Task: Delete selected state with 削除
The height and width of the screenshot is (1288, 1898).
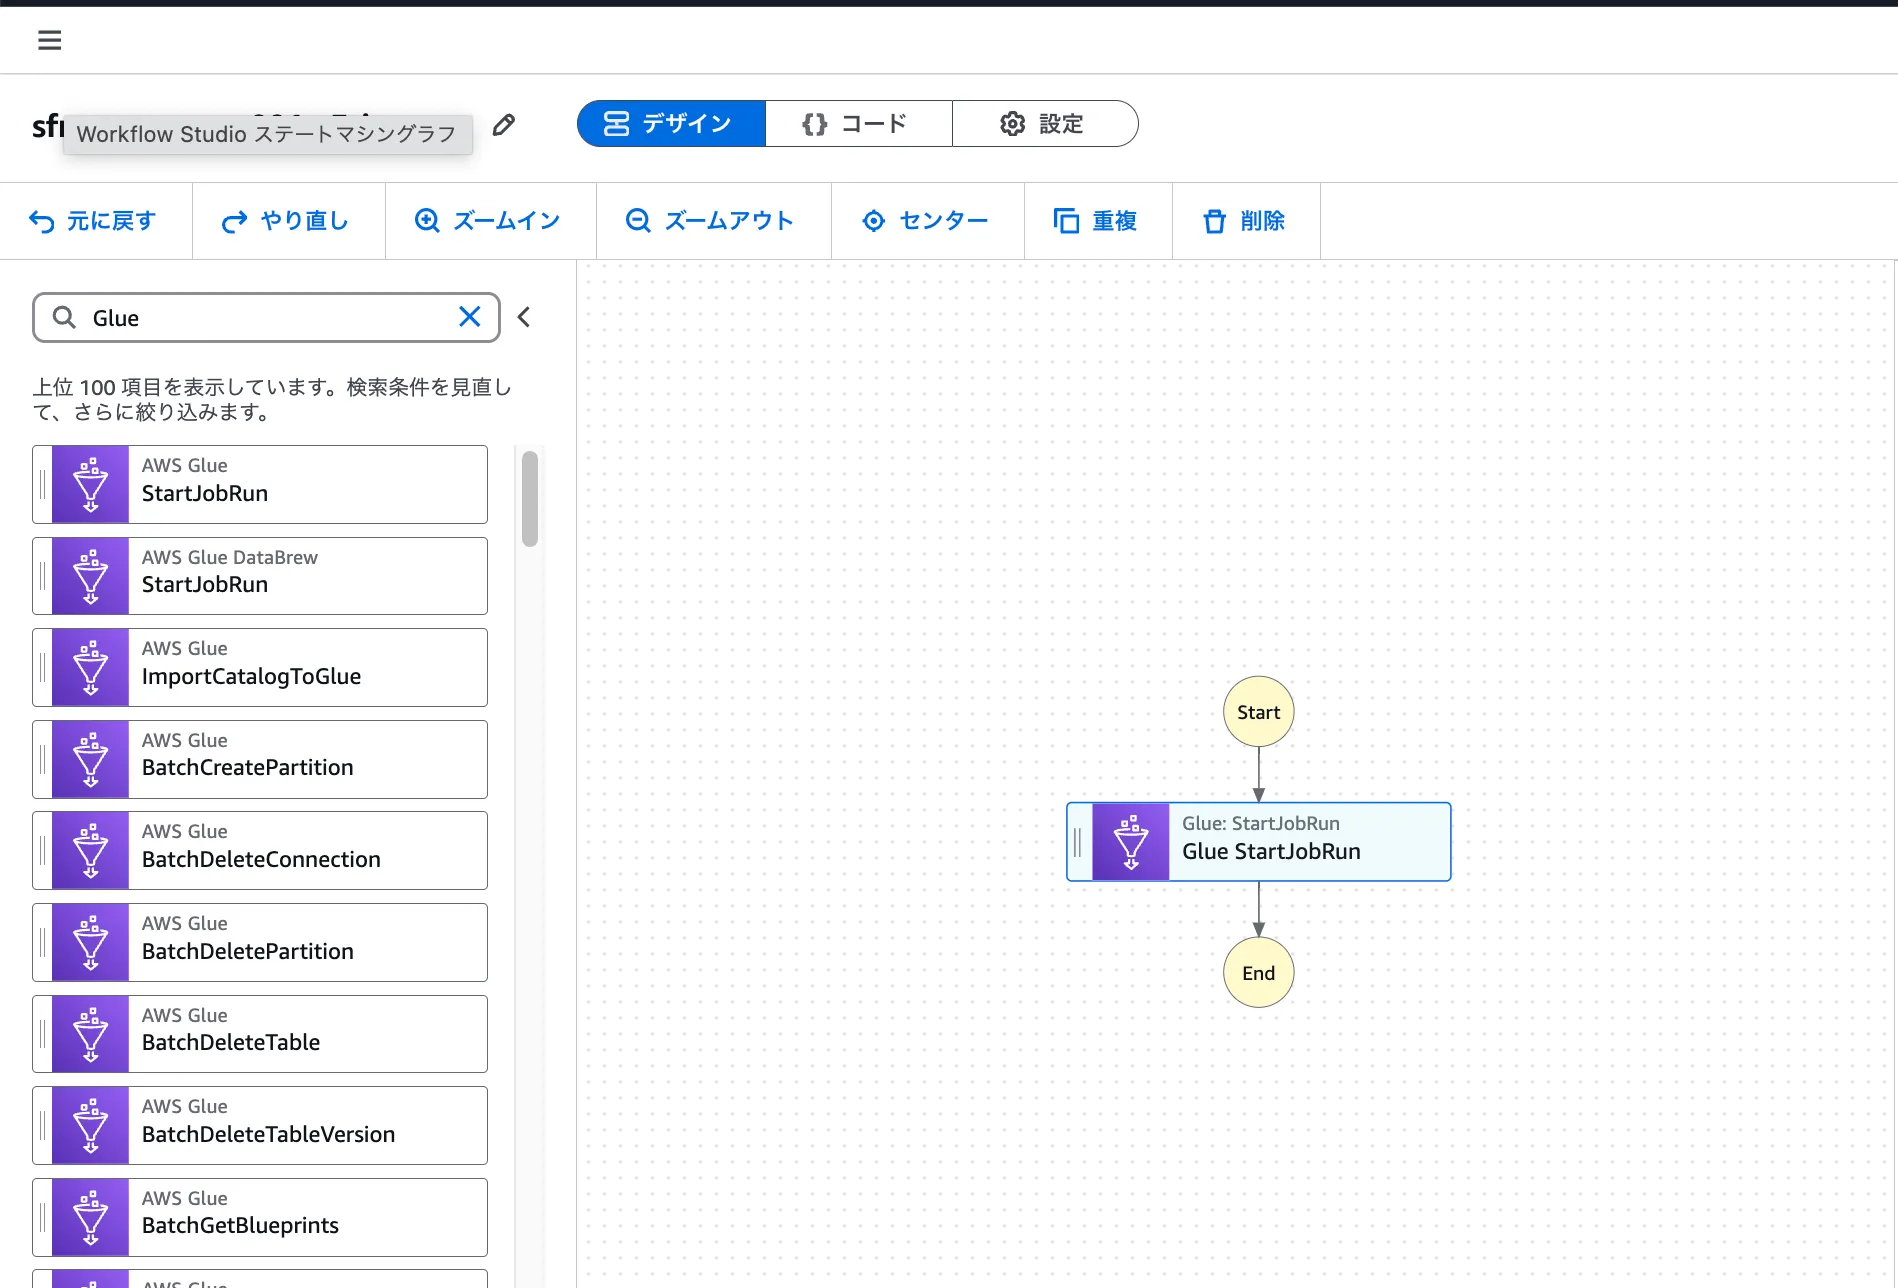Action: click(1245, 221)
